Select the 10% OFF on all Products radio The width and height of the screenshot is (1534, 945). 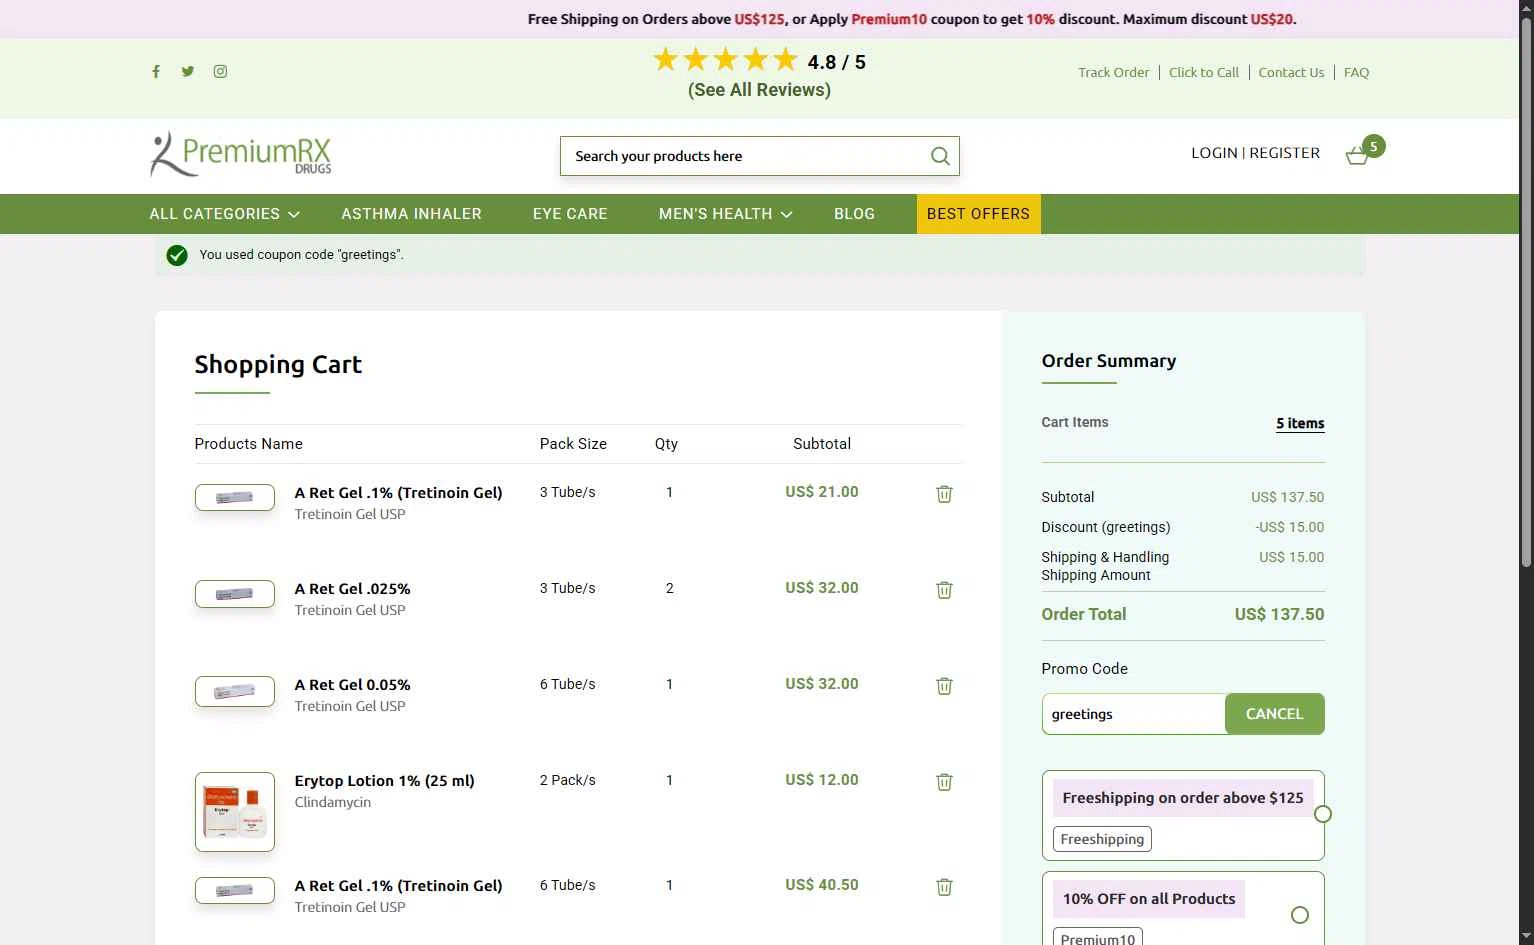tap(1300, 915)
